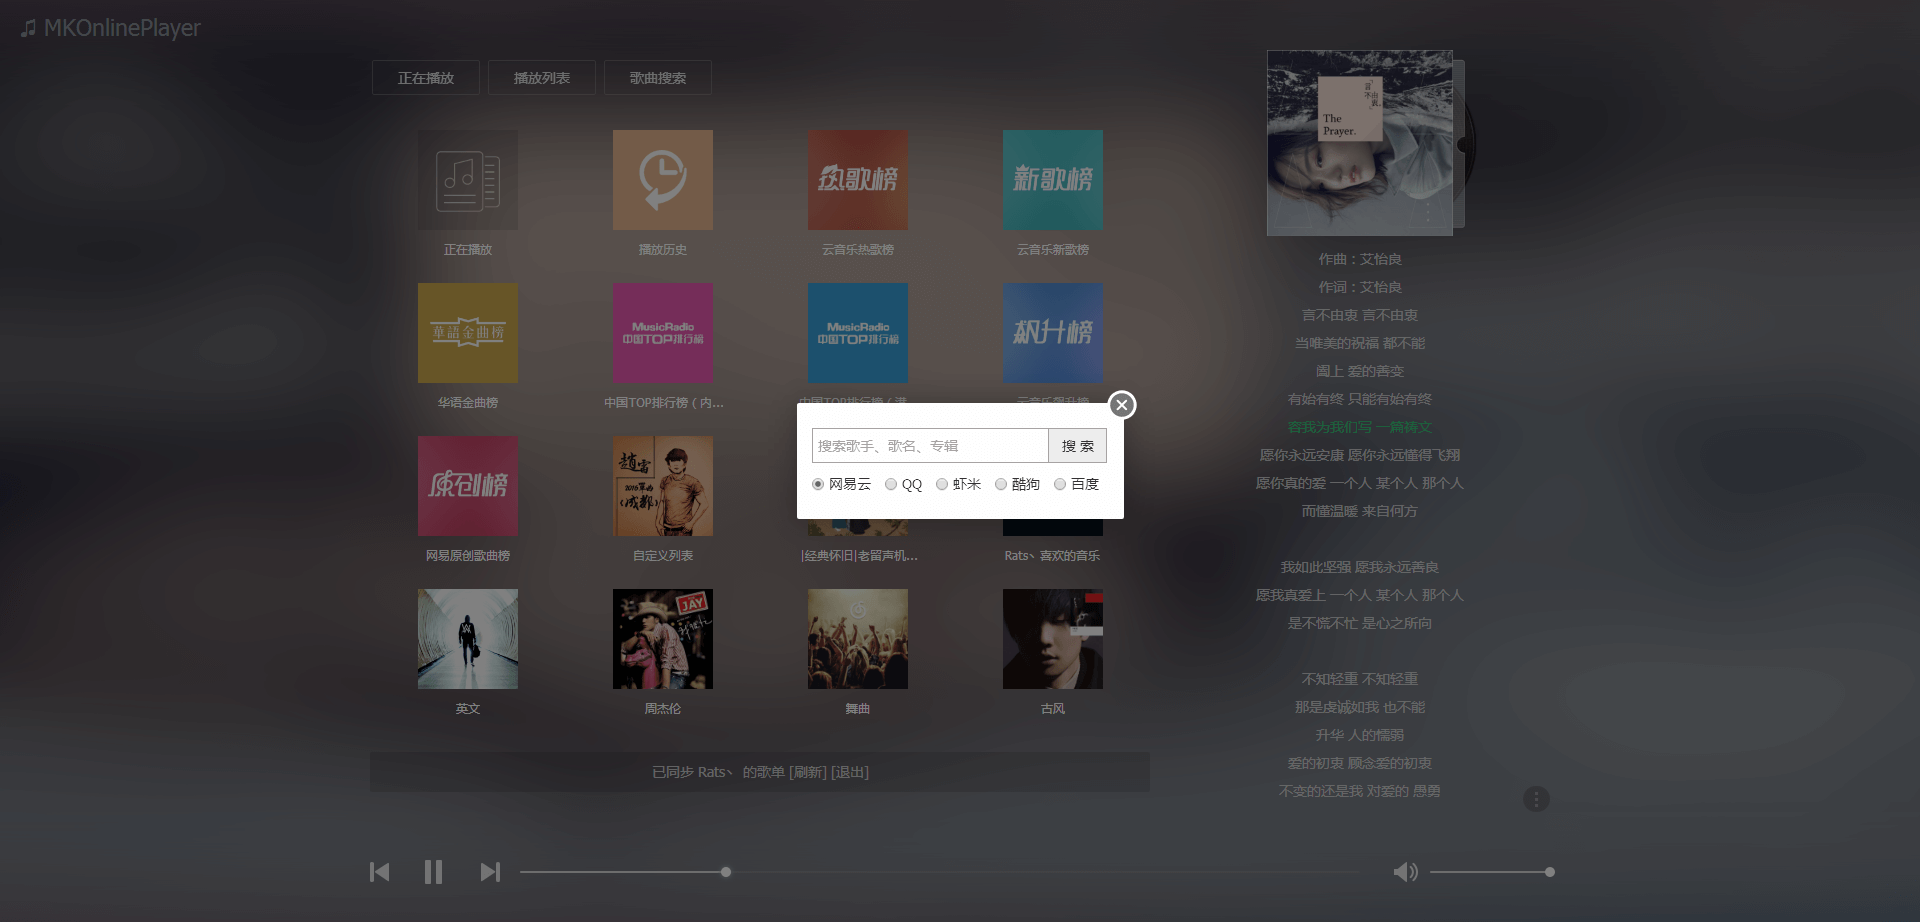Click the lyric 是不慌不忙 是心之所向

coord(1360,623)
